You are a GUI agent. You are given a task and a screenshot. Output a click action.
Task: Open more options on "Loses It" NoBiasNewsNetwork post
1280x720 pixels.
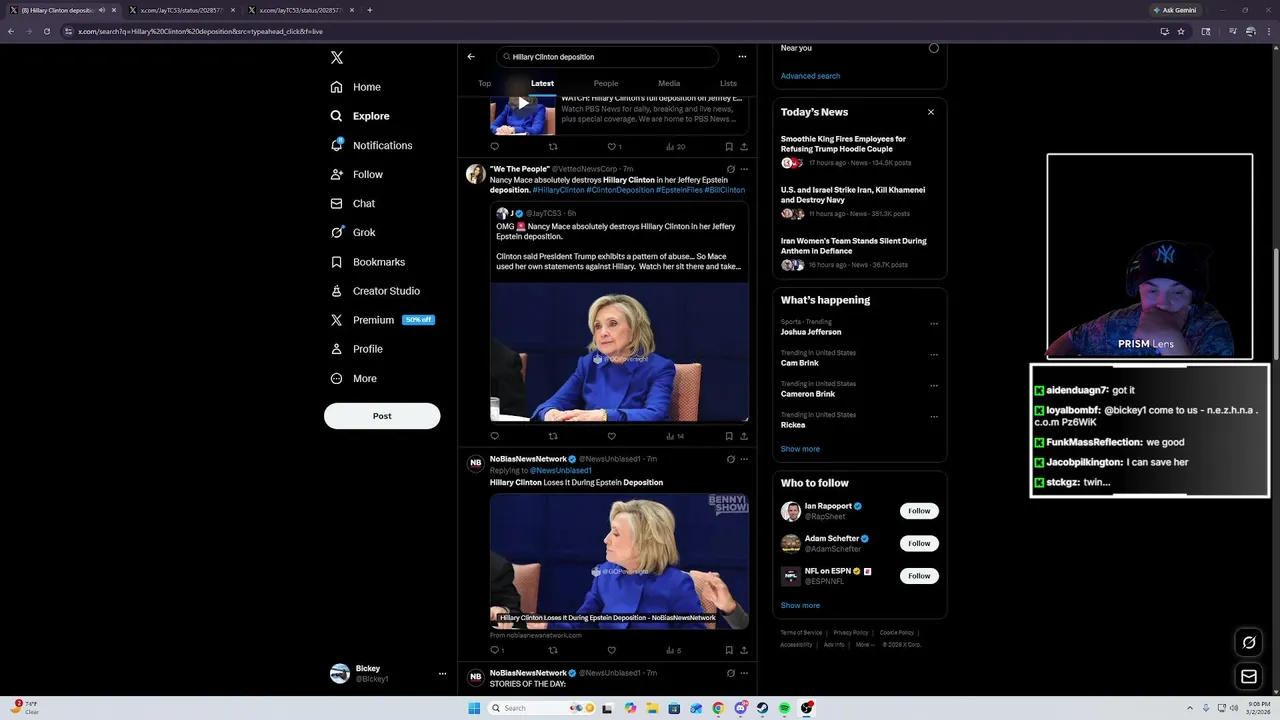point(744,459)
